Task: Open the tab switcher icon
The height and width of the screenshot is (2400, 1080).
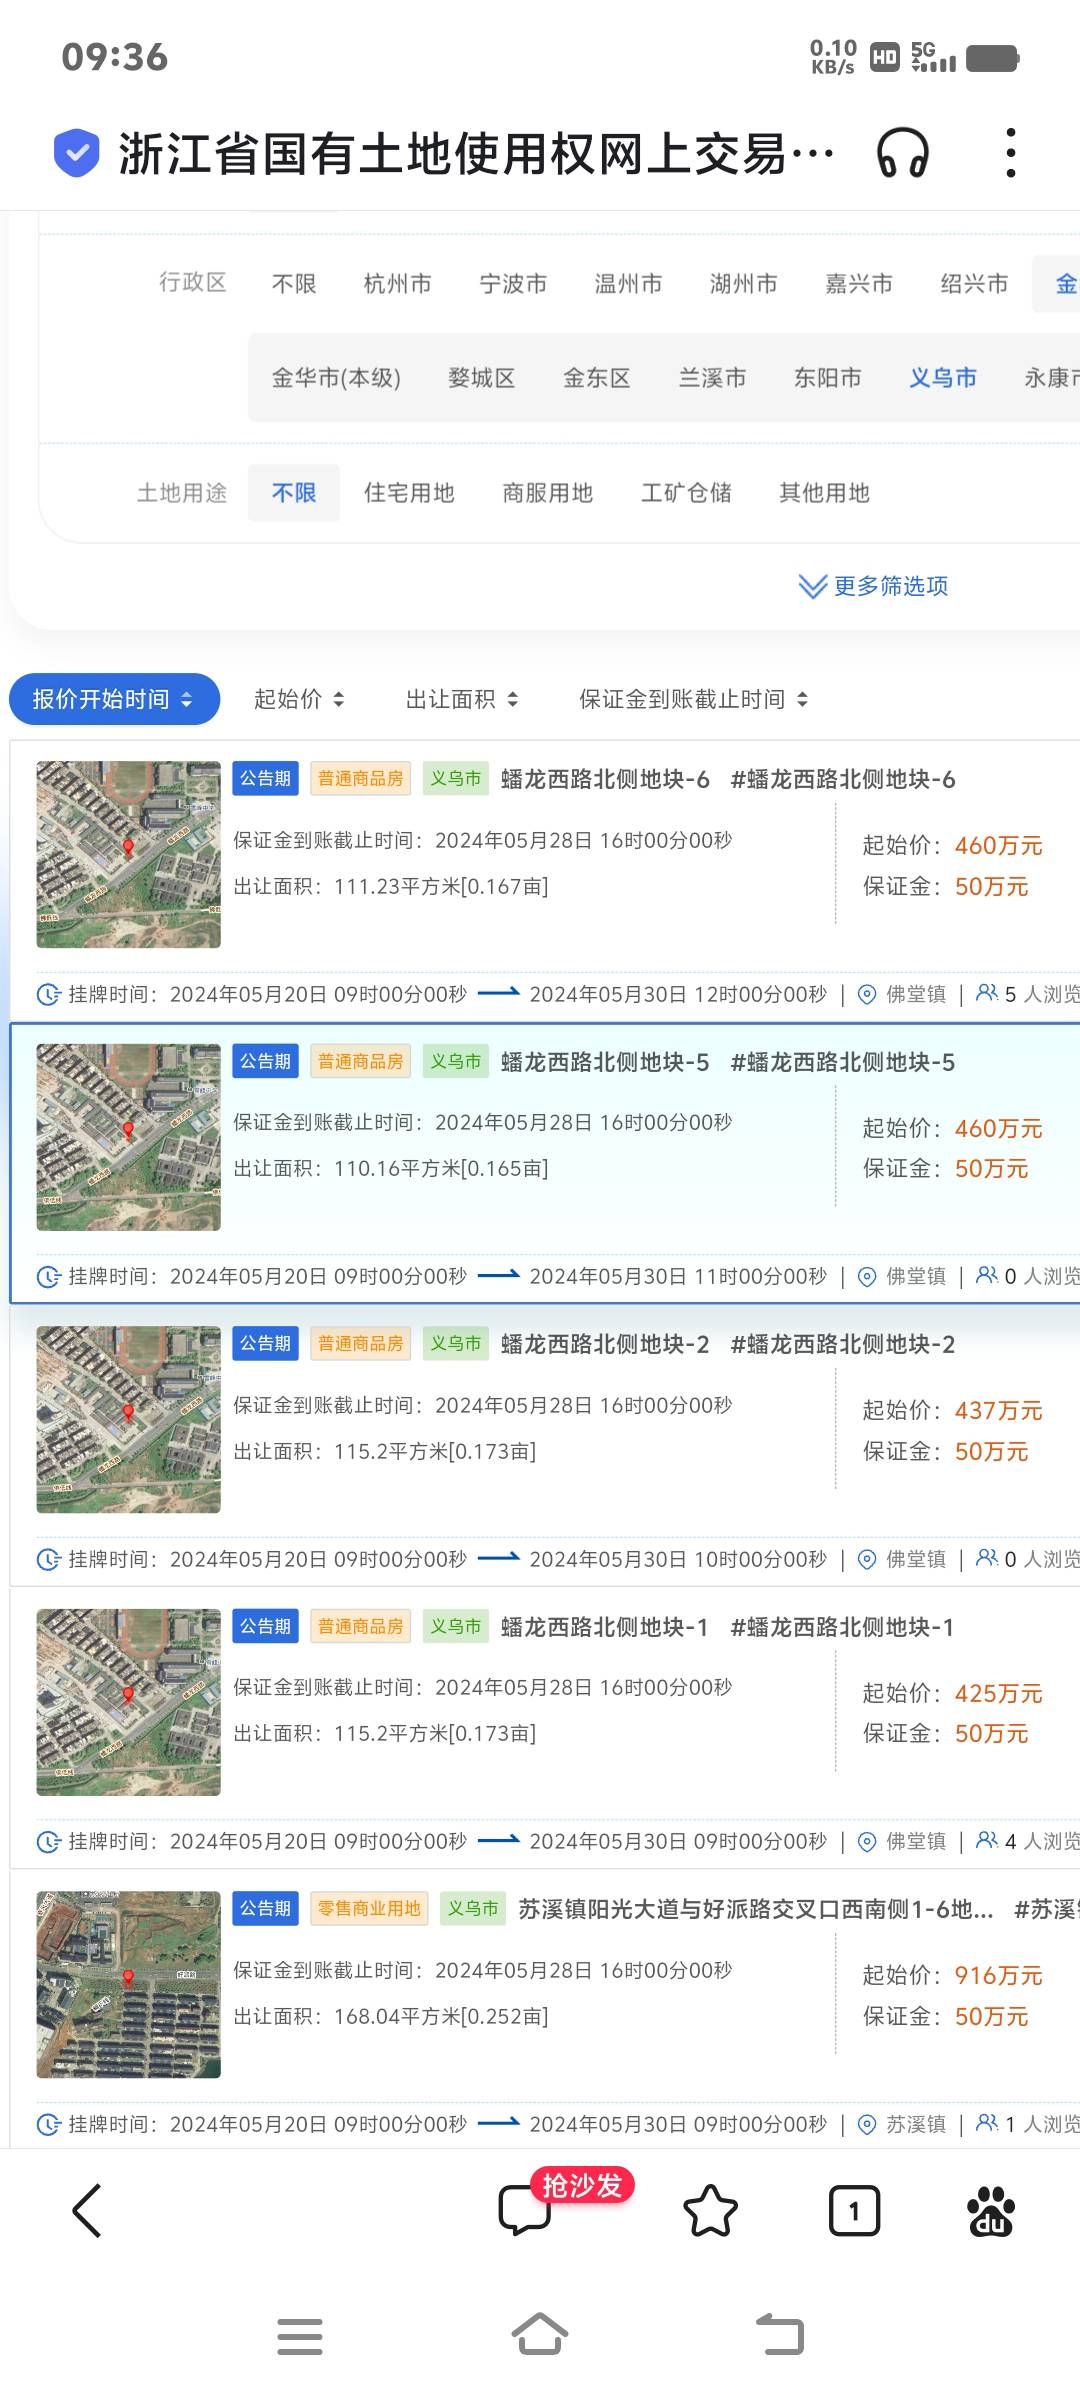Action: pos(854,2210)
